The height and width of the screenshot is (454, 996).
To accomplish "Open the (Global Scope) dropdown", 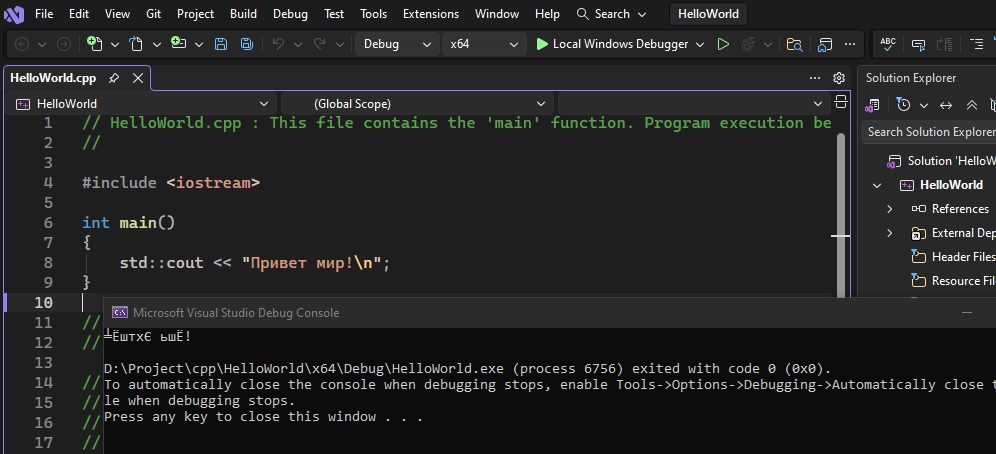I will (x=417, y=103).
